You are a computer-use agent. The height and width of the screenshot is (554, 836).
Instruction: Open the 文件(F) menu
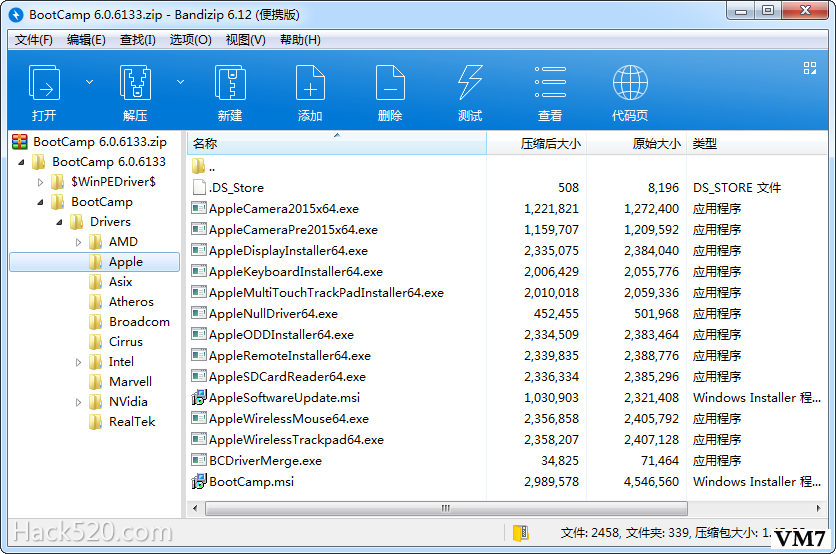pos(34,40)
